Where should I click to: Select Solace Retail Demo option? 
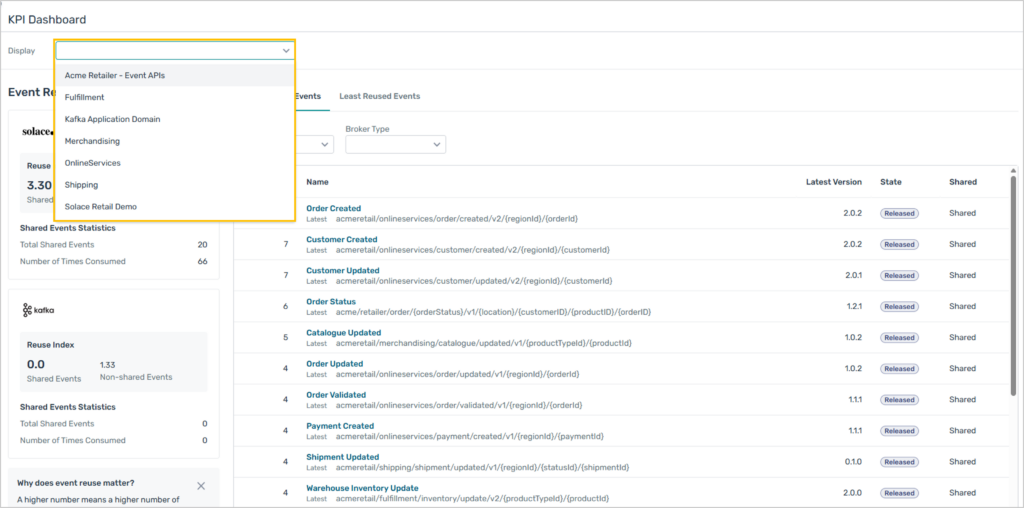tap(101, 207)
